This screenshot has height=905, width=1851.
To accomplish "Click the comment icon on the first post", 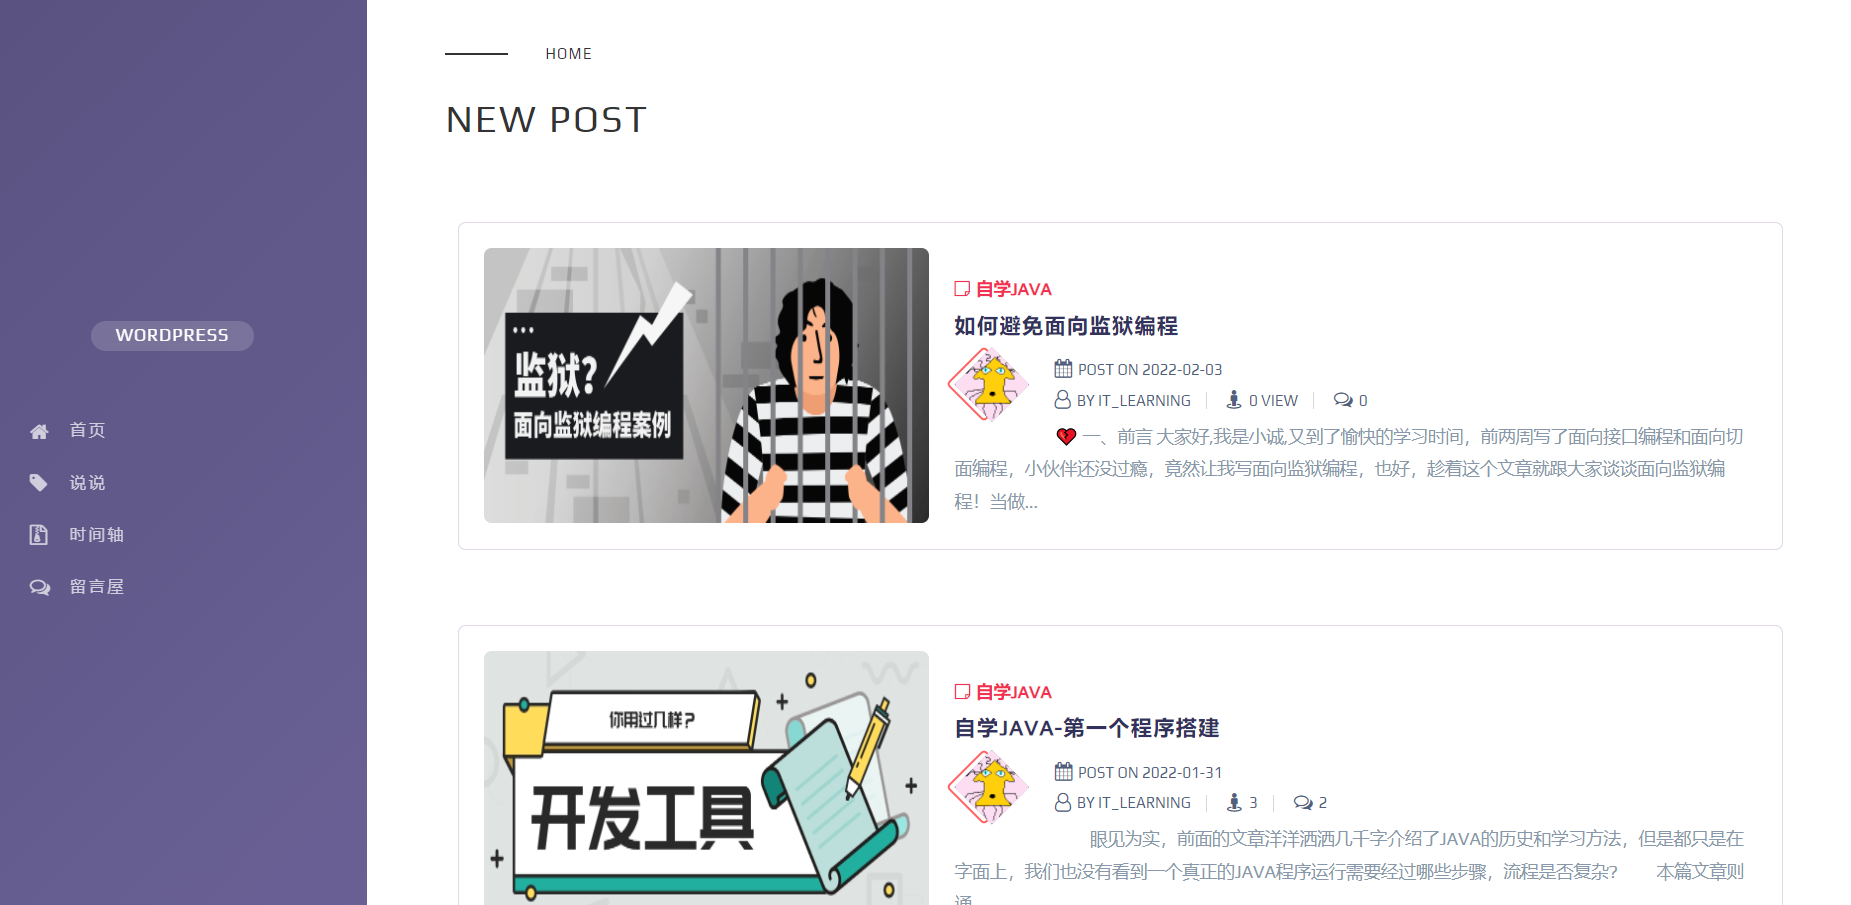I will [1343, 400].
